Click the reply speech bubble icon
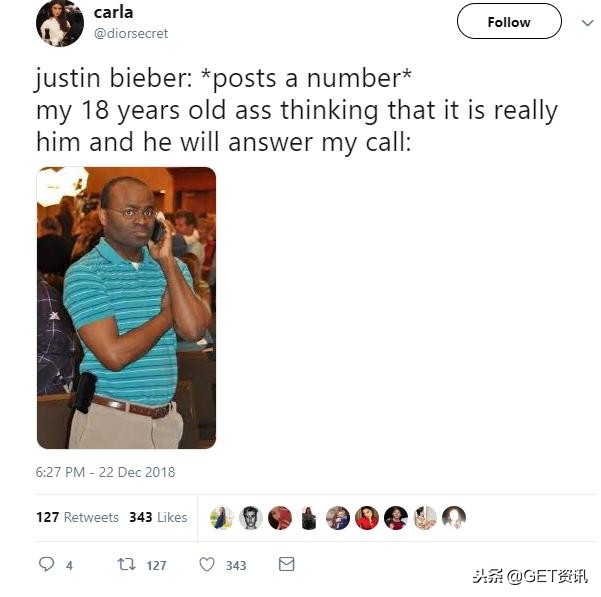The height and width of the screenshot is (597, 601). click(47, 564)
